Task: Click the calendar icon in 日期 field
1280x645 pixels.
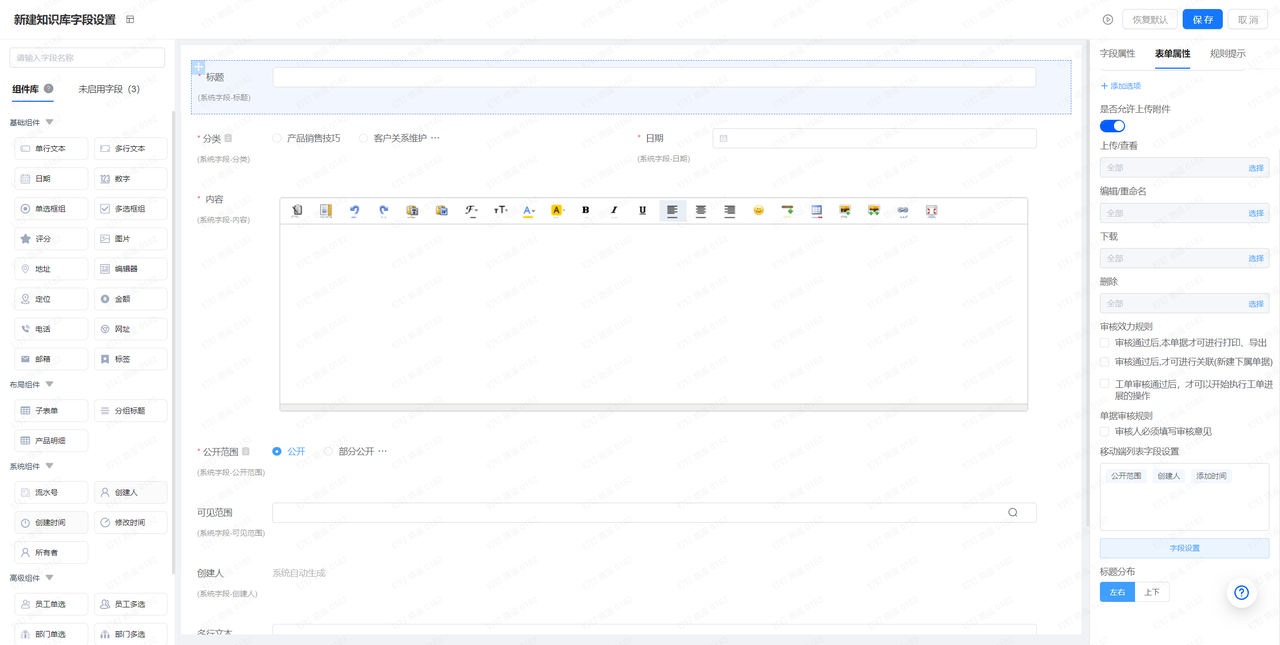Action: (724, 138)
